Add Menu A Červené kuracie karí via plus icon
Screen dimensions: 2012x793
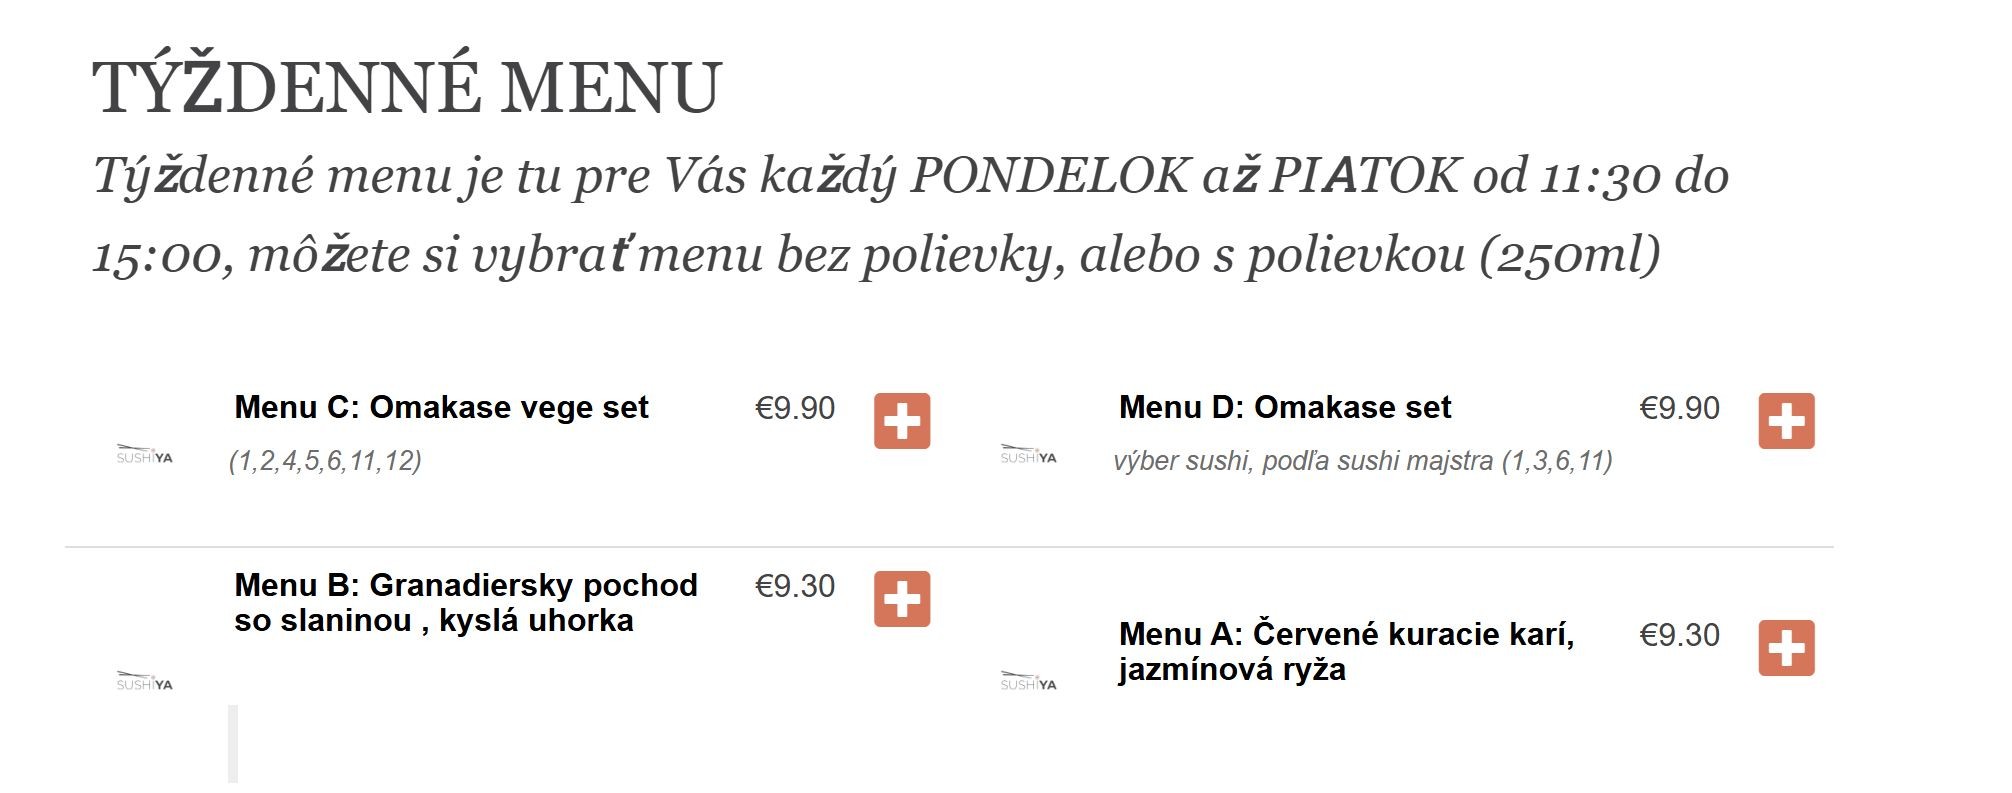1786,648
